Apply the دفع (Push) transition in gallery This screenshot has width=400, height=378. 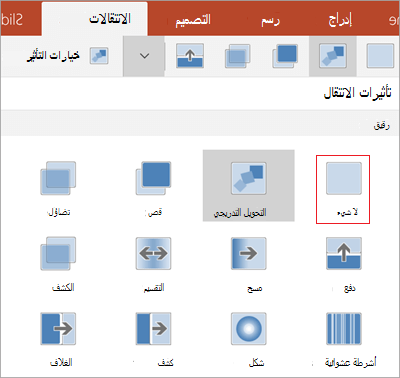pos(344,264)
